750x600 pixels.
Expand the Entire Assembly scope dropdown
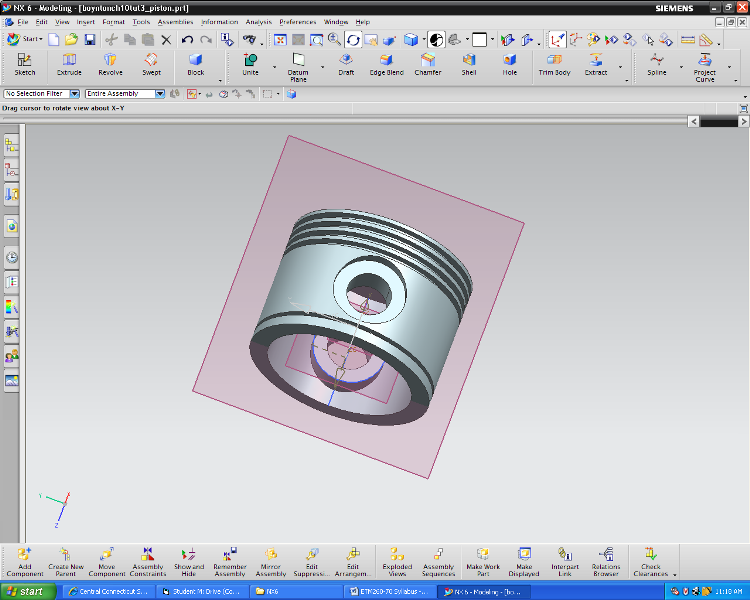click(160, 94)
